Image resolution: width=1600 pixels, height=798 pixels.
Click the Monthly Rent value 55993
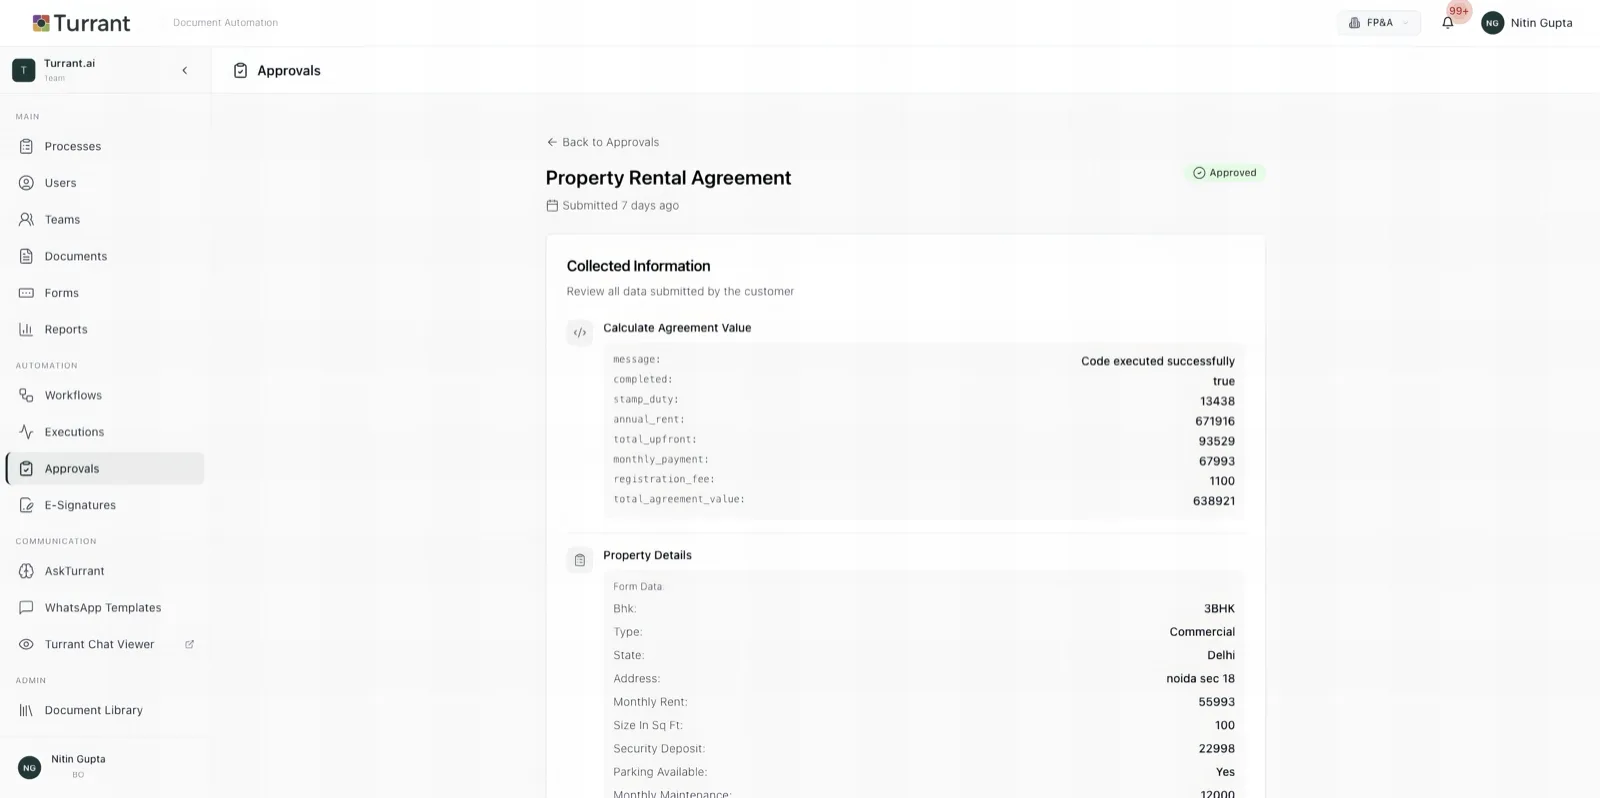click(x=1217, y=702)
